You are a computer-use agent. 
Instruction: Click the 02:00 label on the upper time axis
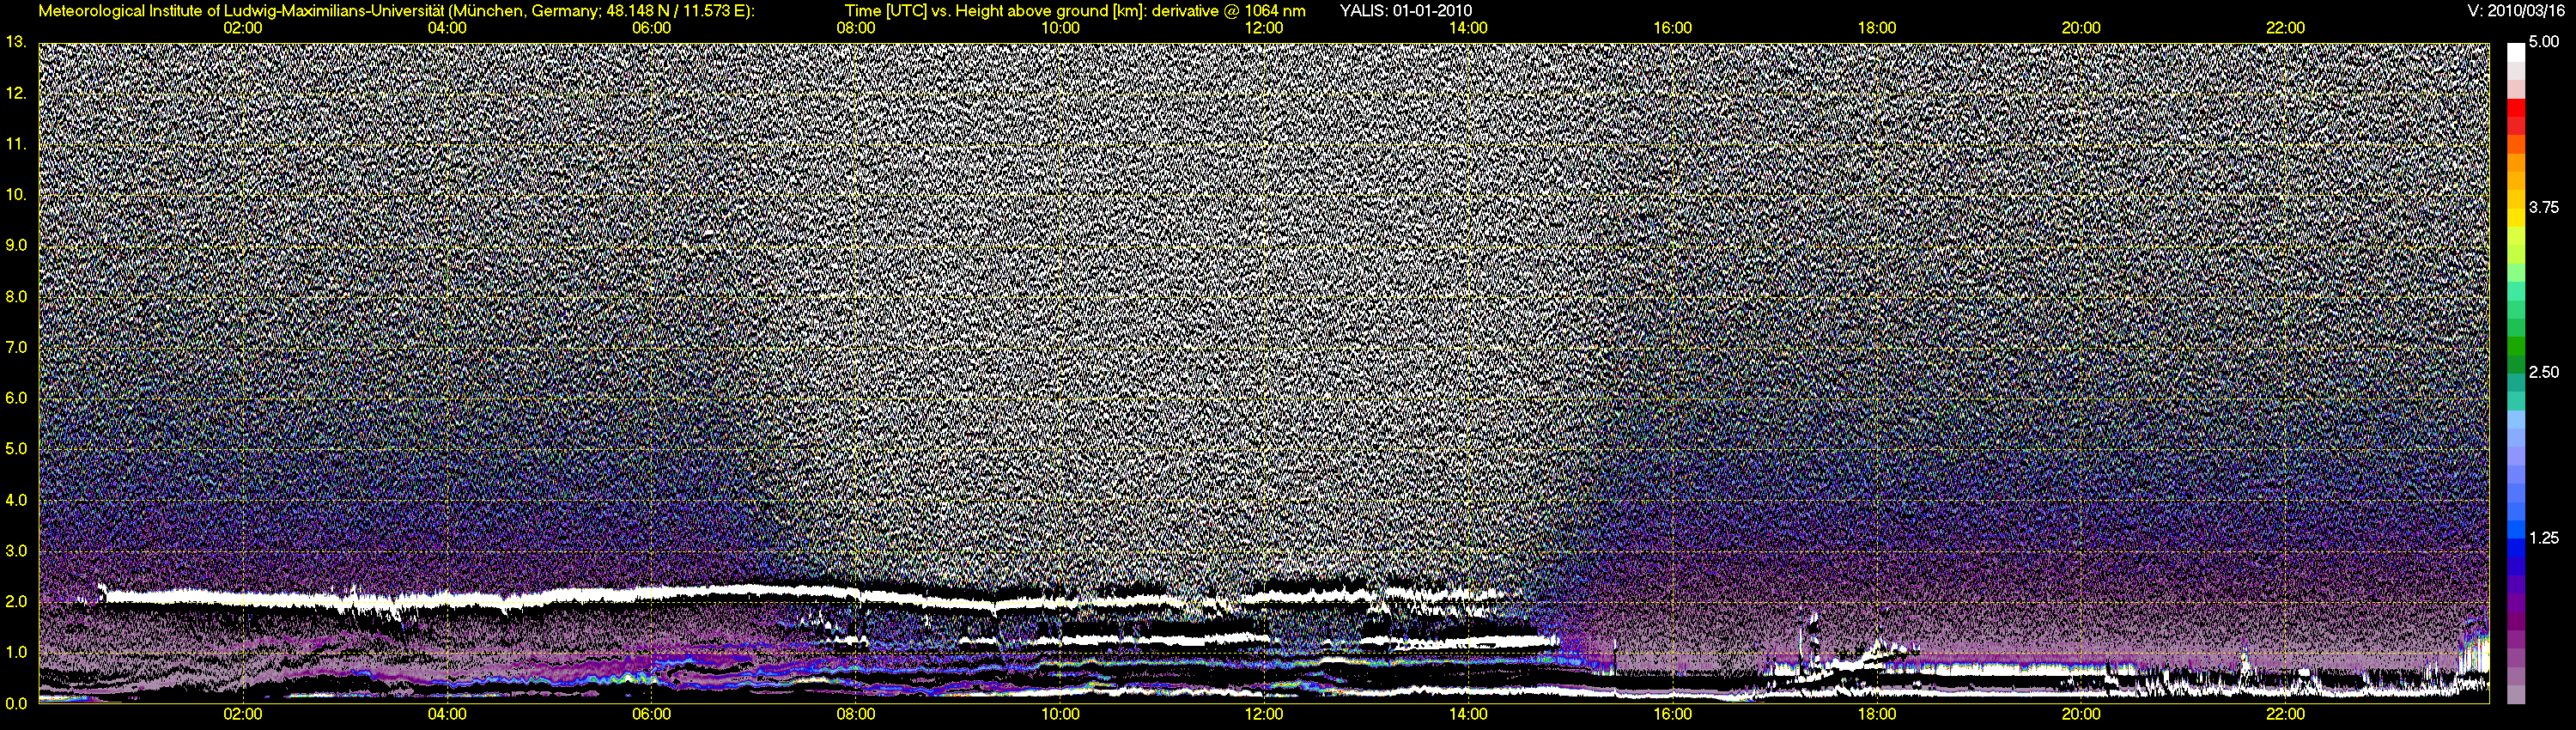point(242,28)
